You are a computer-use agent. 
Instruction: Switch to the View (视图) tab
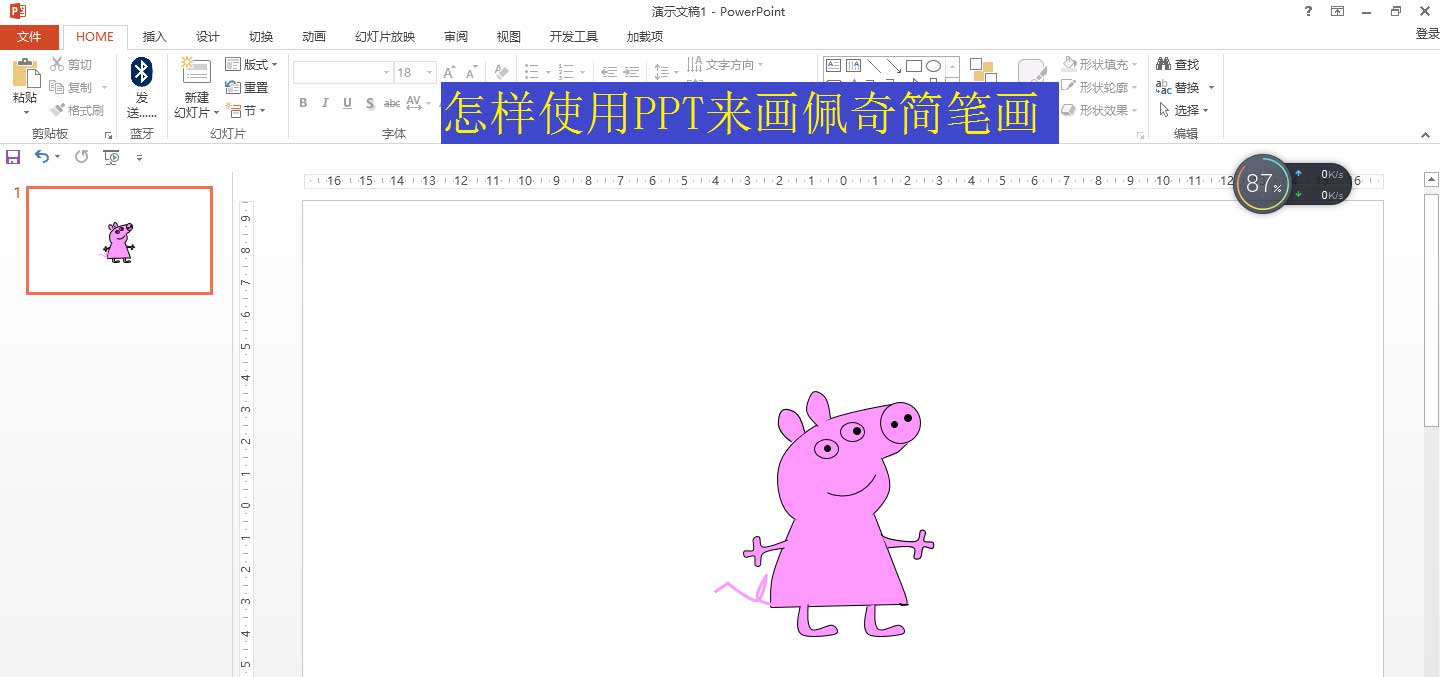[x=509, y=37]
